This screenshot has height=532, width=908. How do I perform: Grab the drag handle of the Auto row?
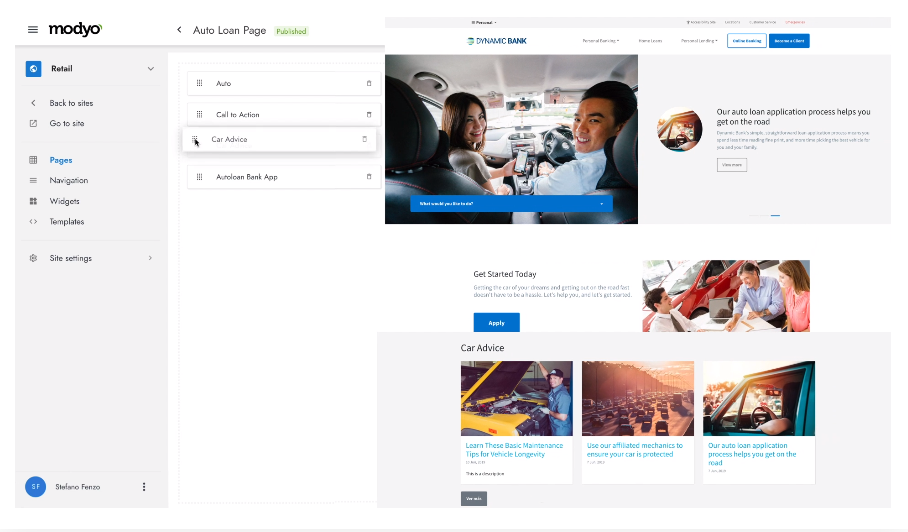coord(200,84)
